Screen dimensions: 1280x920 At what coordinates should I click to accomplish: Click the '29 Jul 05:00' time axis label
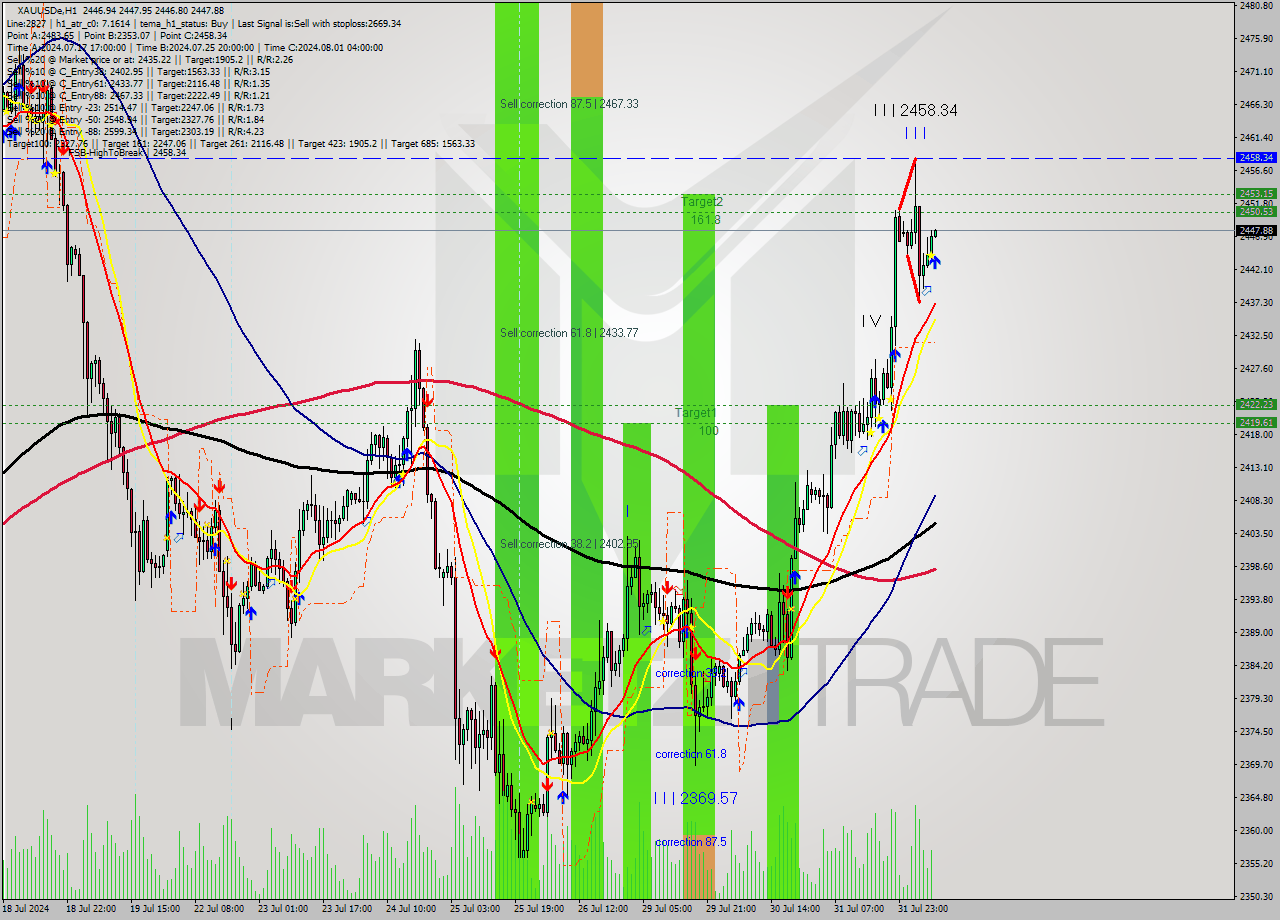666,909
